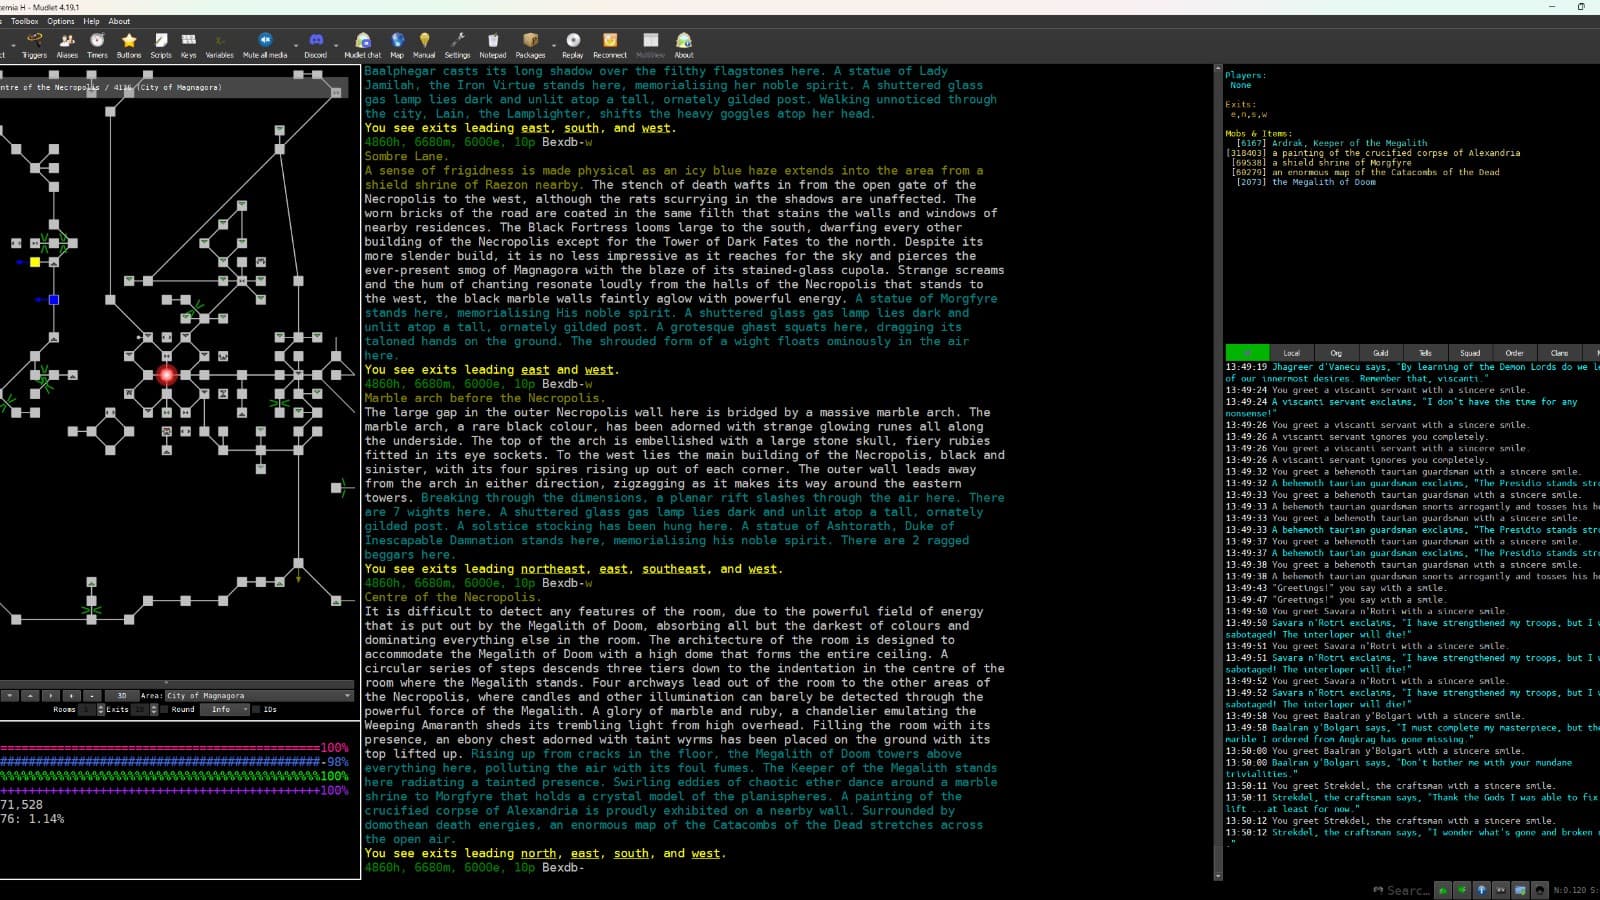Screen dimensions: 1600x900
Task: Open the Help menu
Action: coord(91,21)
